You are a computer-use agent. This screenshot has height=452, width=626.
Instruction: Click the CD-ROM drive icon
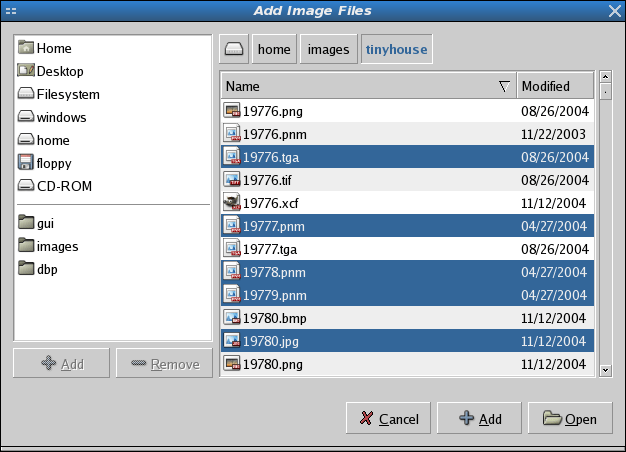(x=26, y=186)
